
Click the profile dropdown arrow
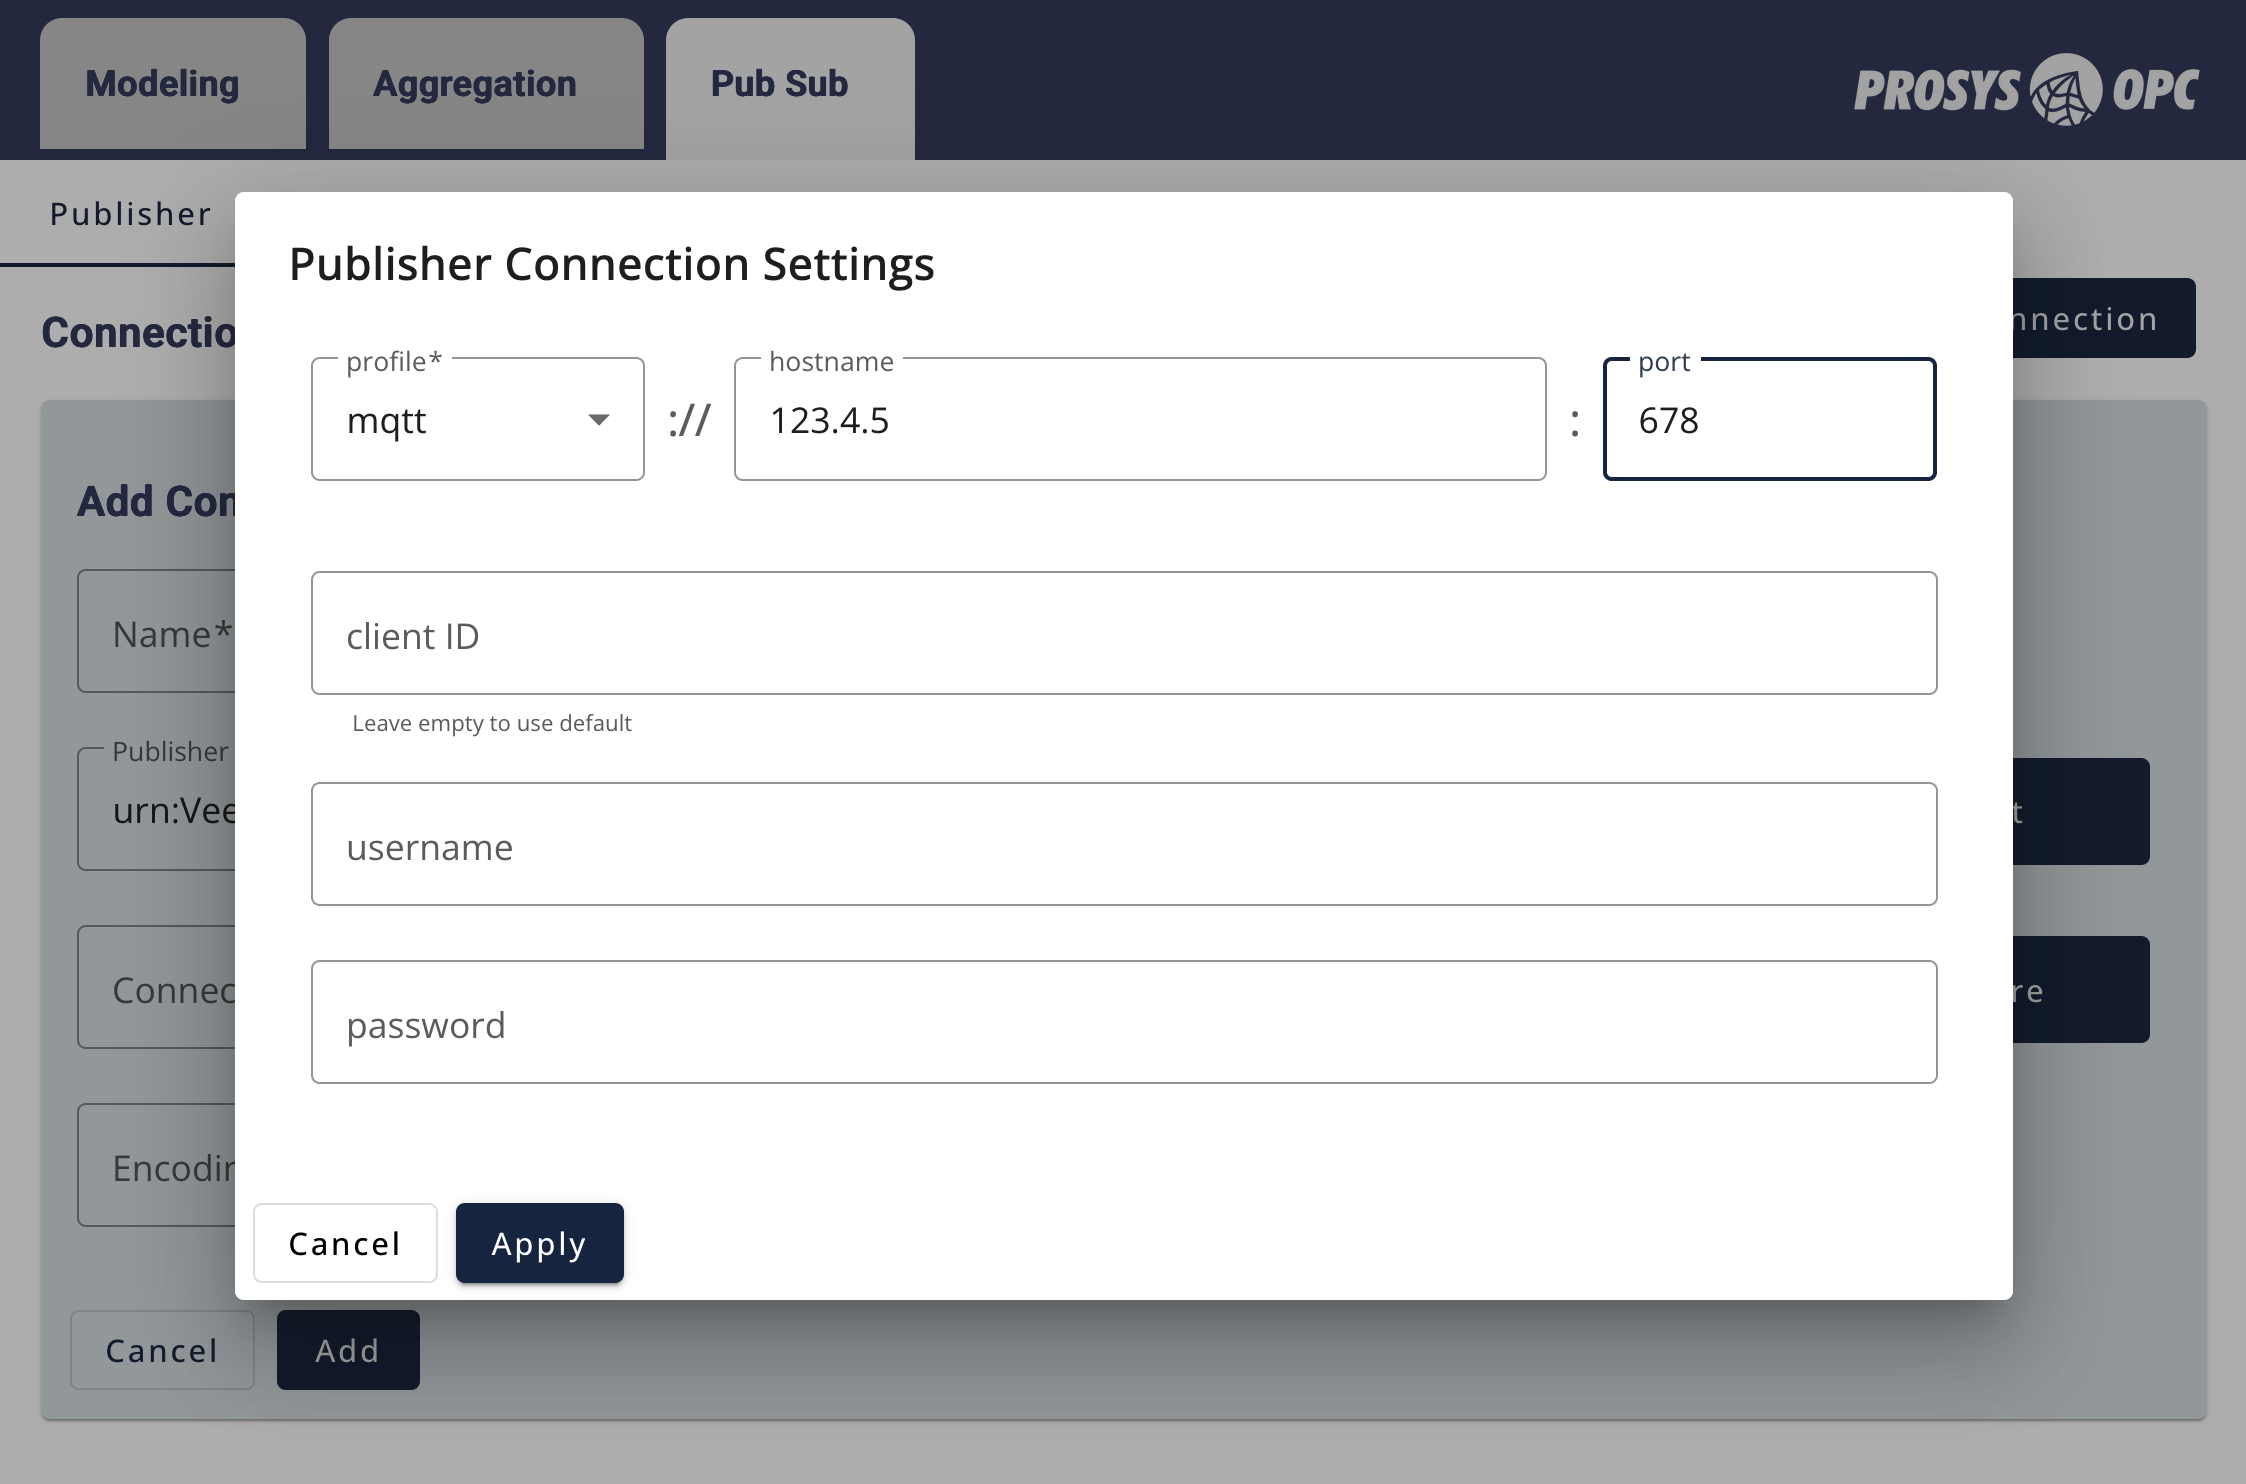(598, 420)
